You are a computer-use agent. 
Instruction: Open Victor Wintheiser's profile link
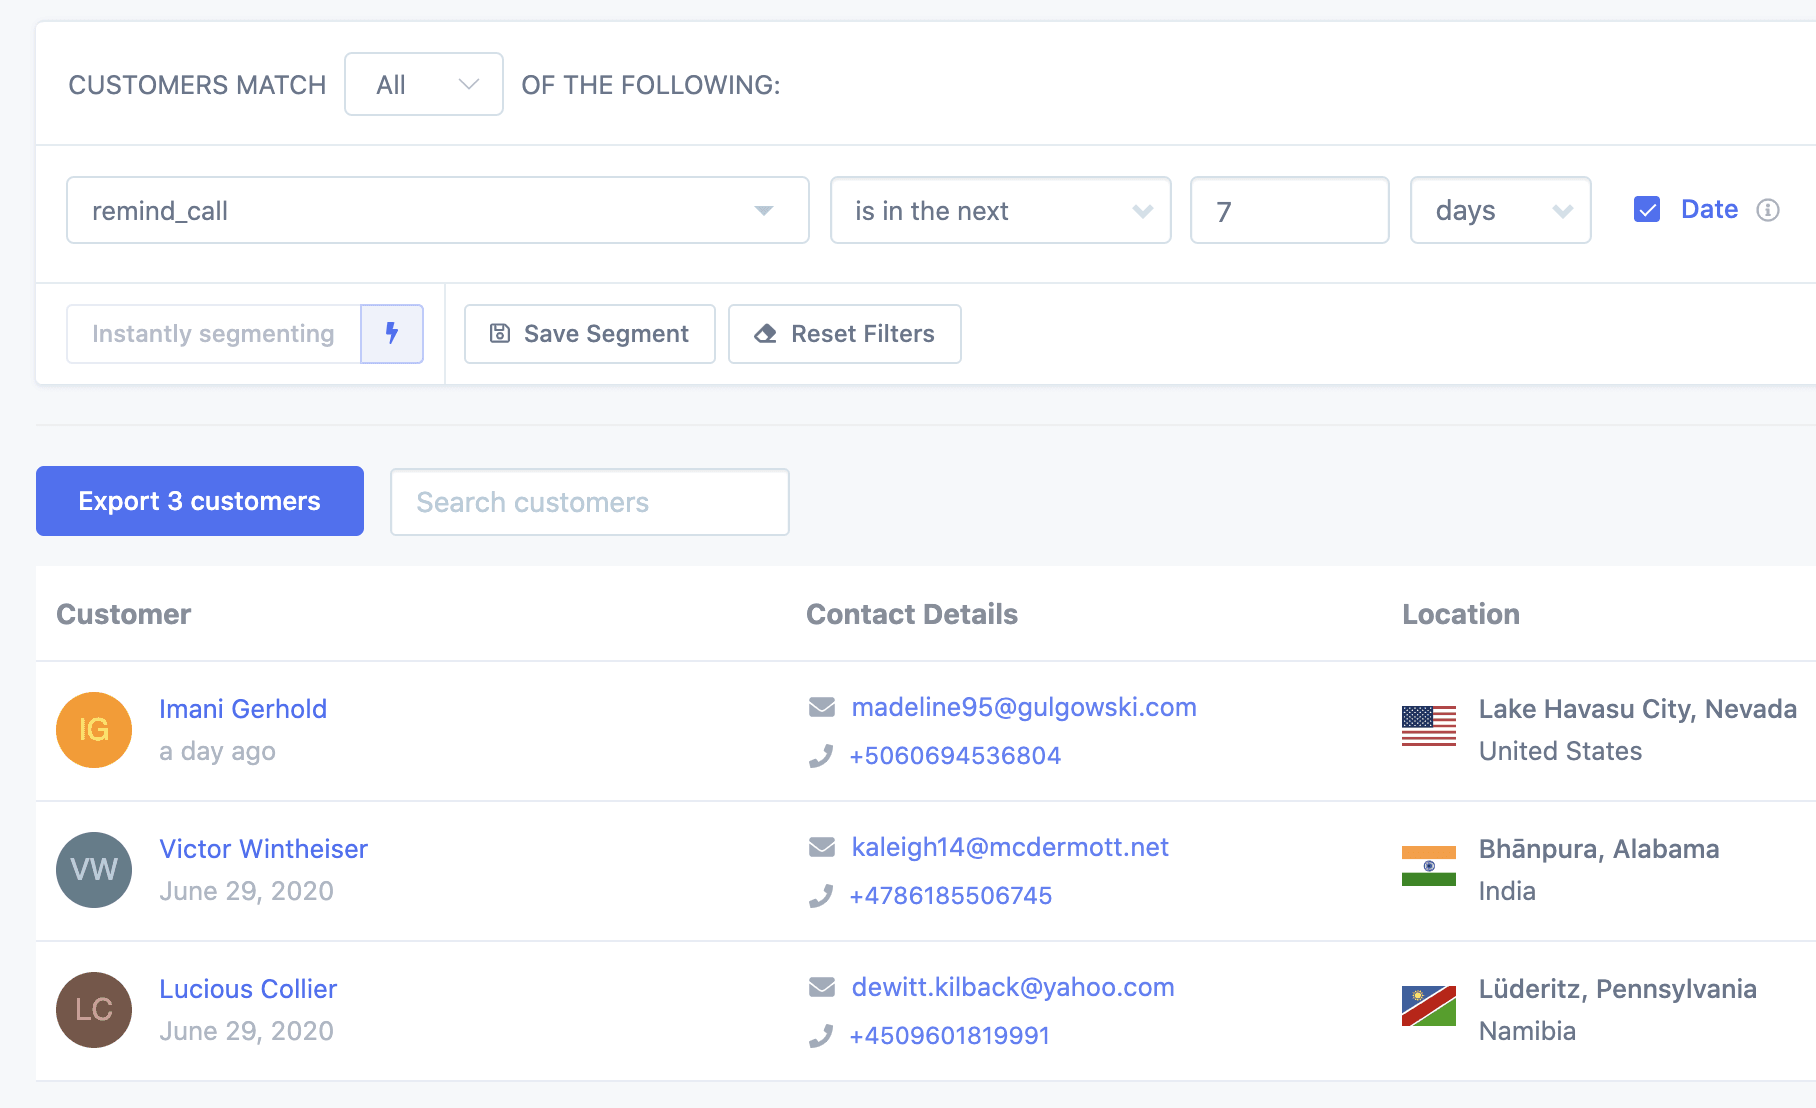(x=263, y=848)
